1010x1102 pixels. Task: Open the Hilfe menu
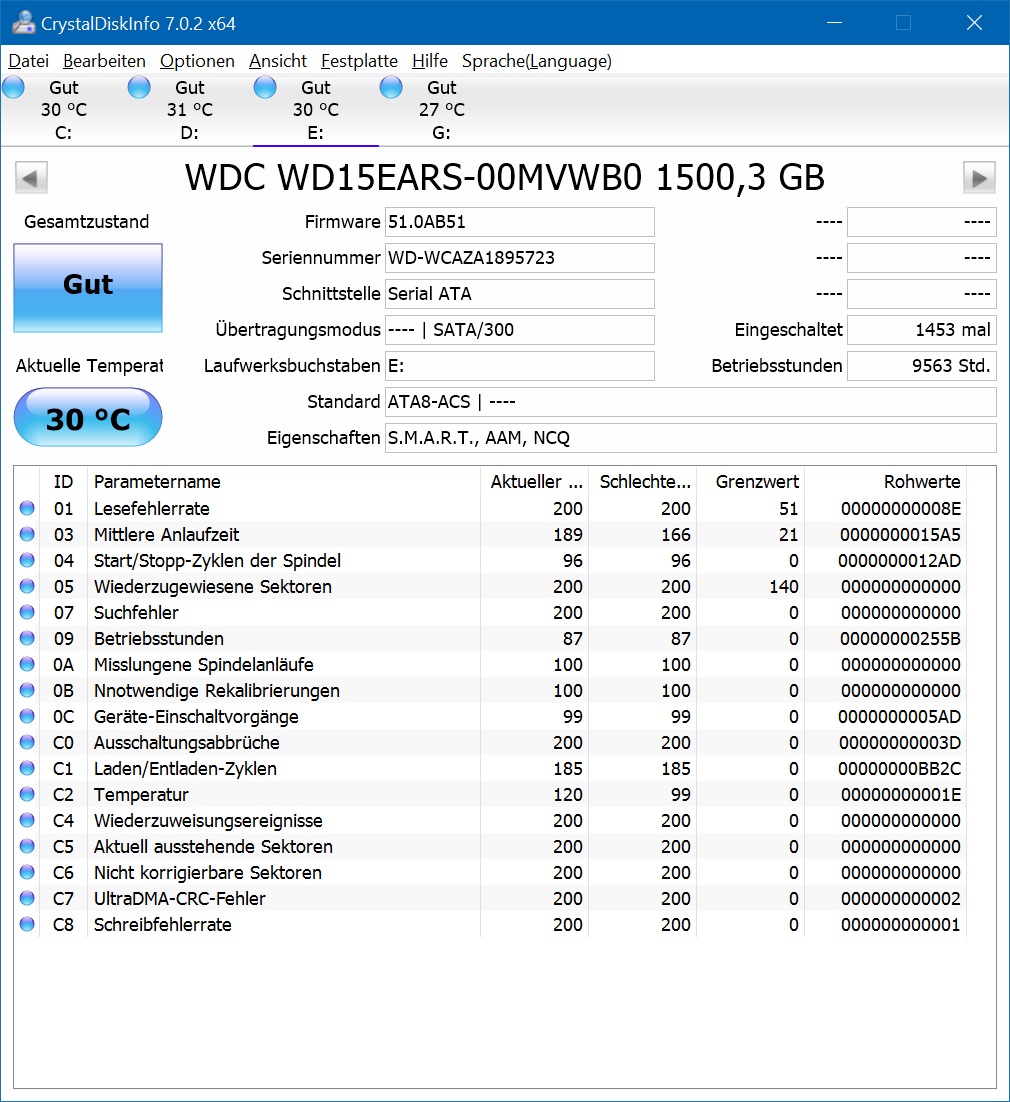pyautogui.click(x=429, y=61)
